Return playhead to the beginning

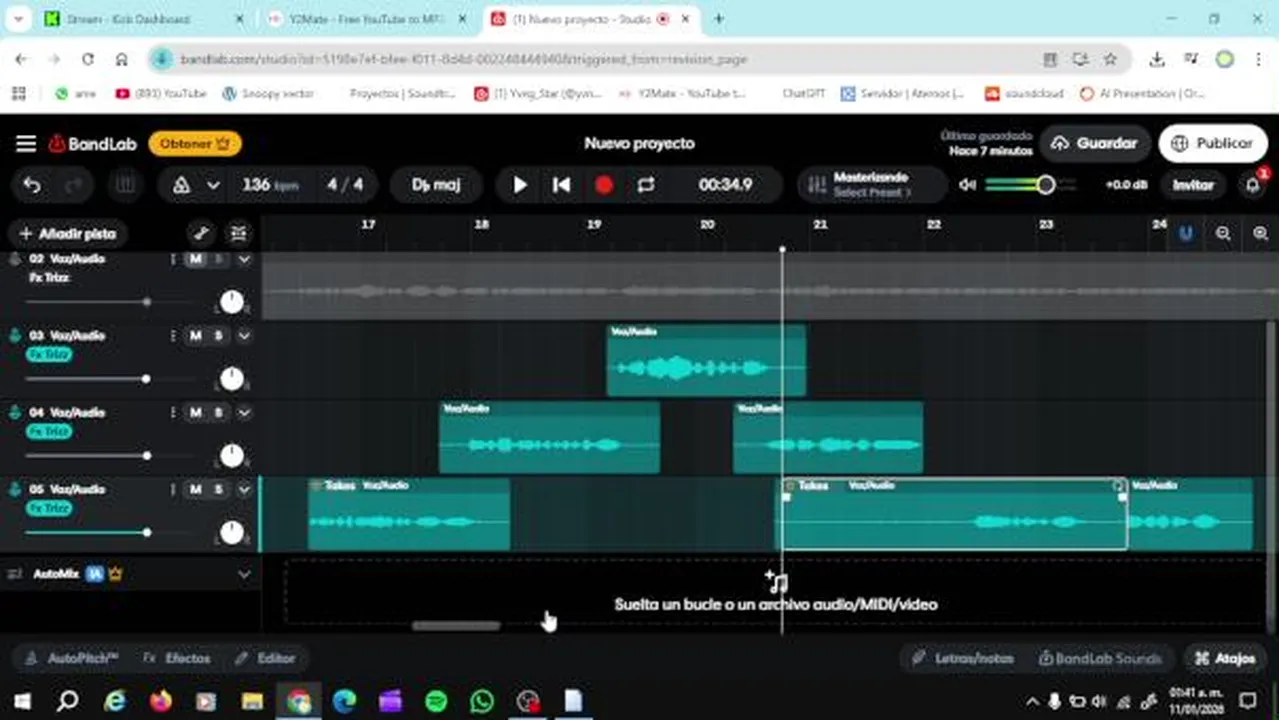562,185
